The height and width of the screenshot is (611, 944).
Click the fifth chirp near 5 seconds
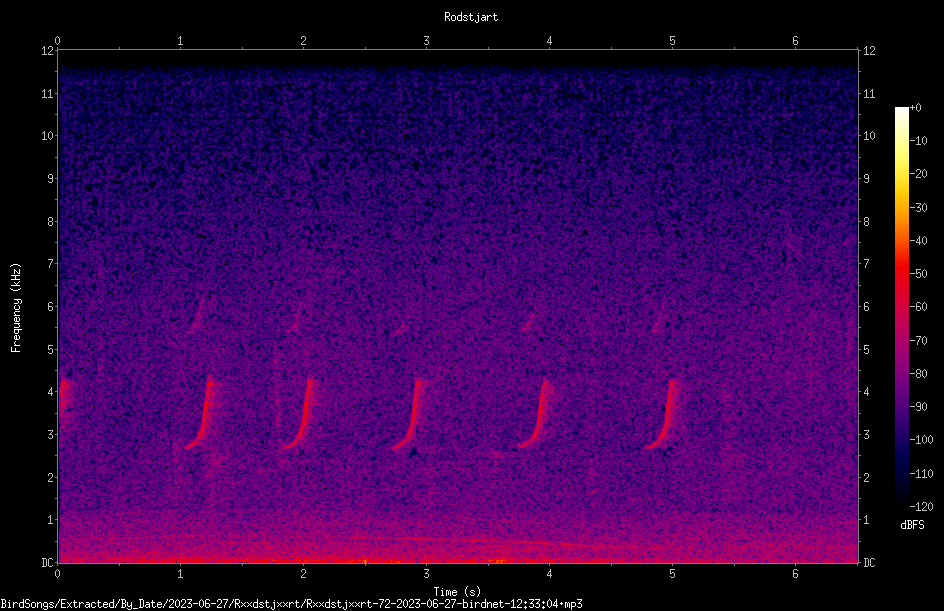pos(663,414)
